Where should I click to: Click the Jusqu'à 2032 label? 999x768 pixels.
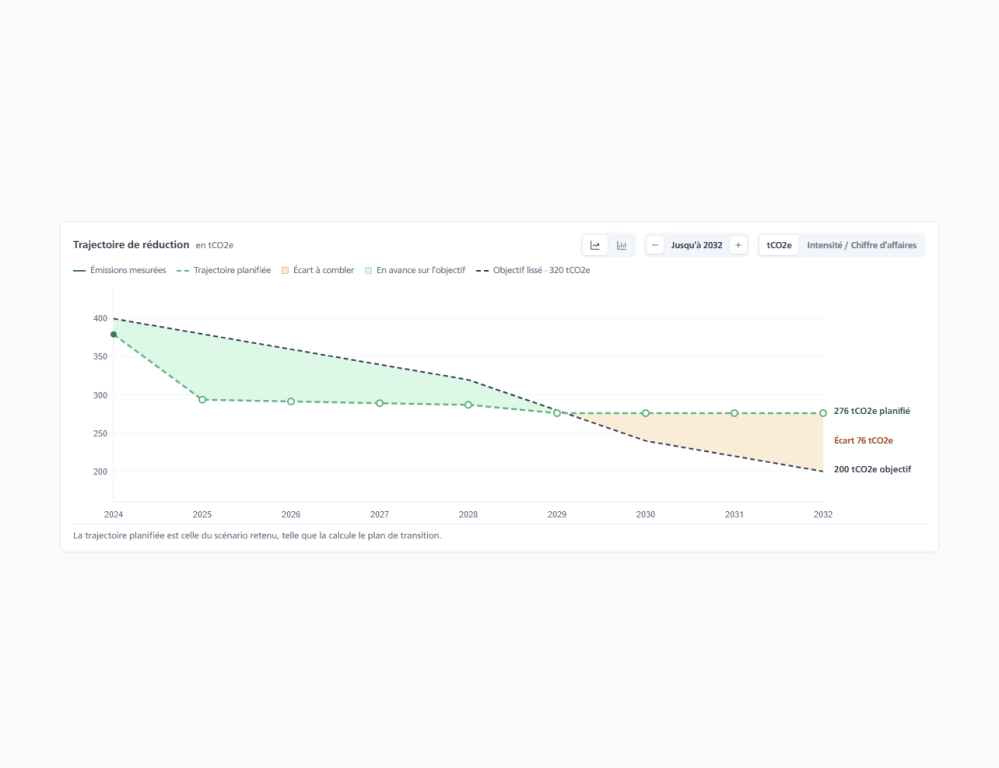(696, 245)
